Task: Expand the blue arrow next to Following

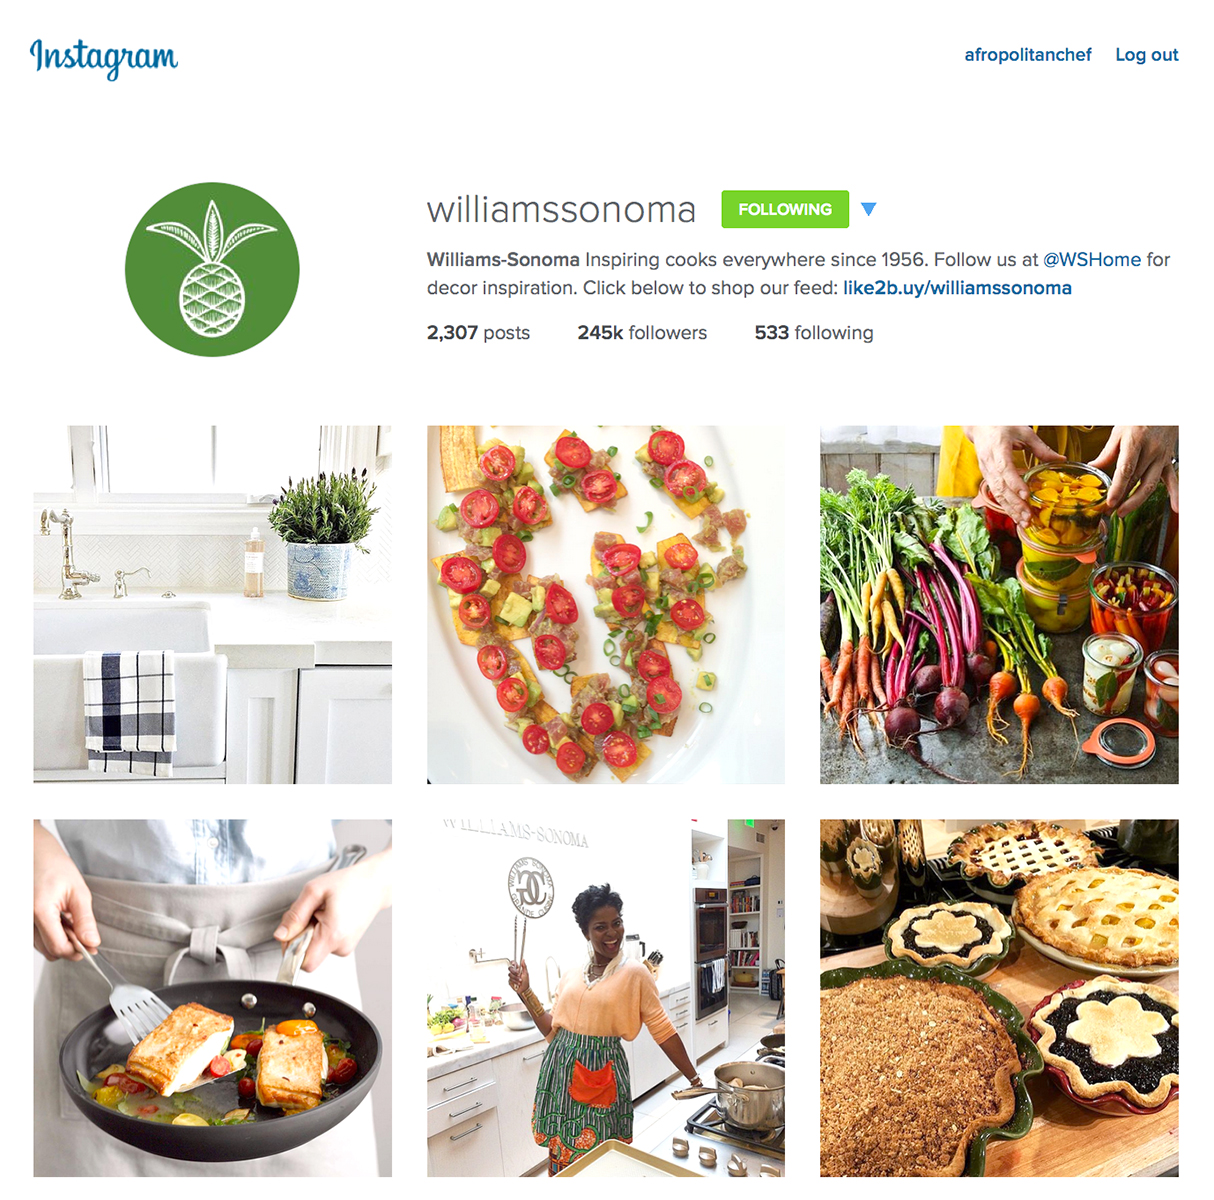Action: [x=868, y=209]
